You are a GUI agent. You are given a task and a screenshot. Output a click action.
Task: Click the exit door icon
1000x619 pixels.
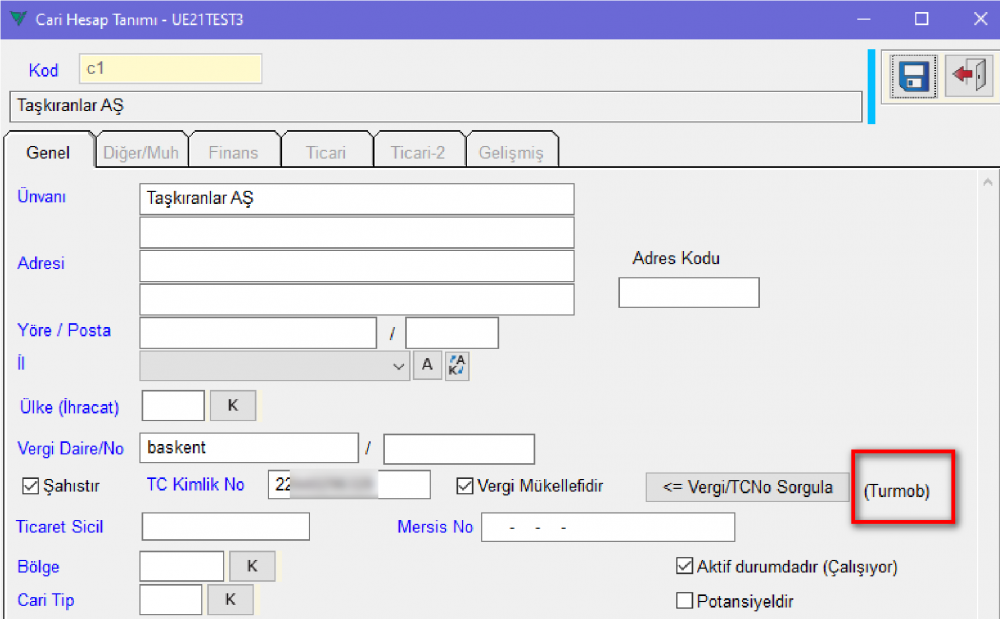point(968,77)
